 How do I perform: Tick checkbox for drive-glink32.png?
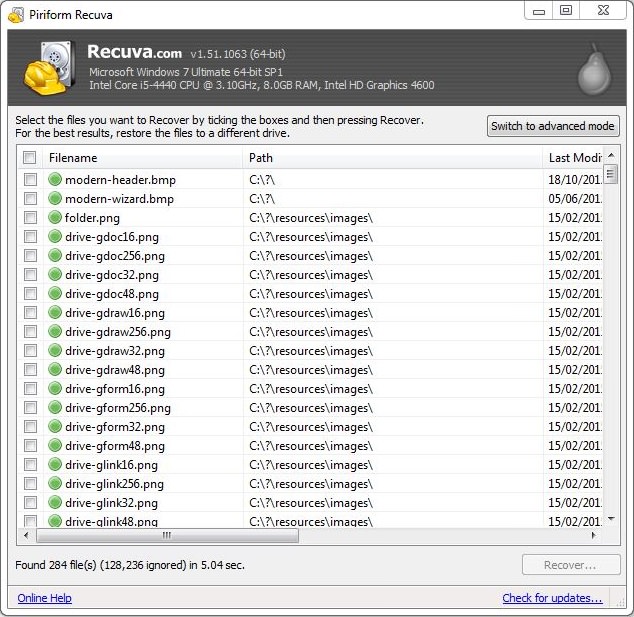pos(30,502)
